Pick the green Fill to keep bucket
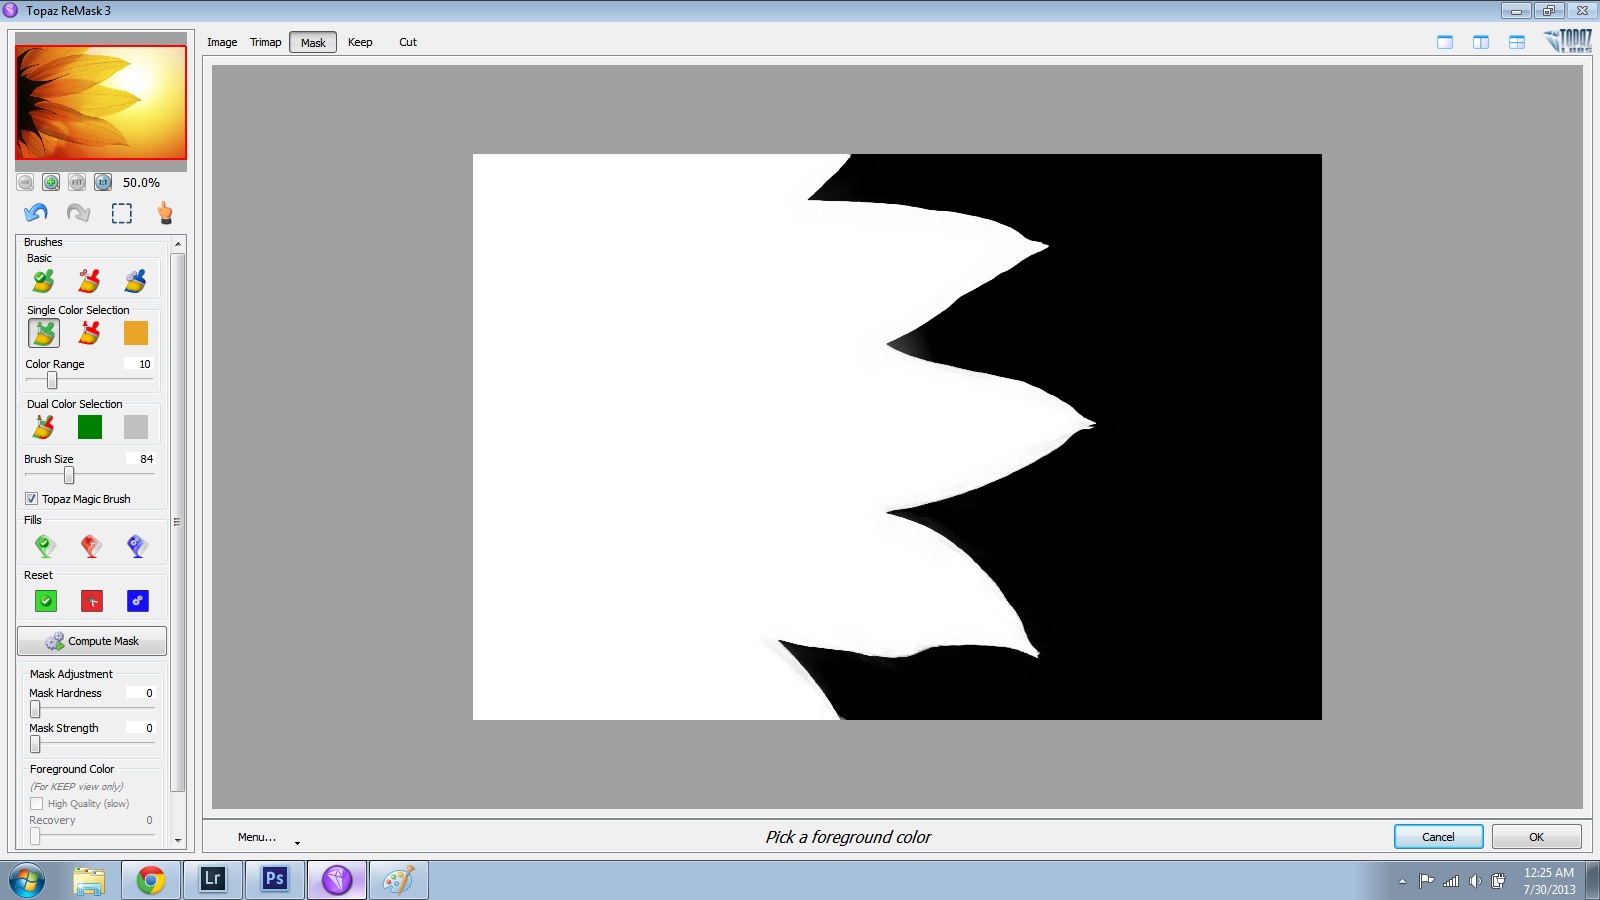This screenshot has height=900, width=1600. pyautogui.click(x=45, y=546)
